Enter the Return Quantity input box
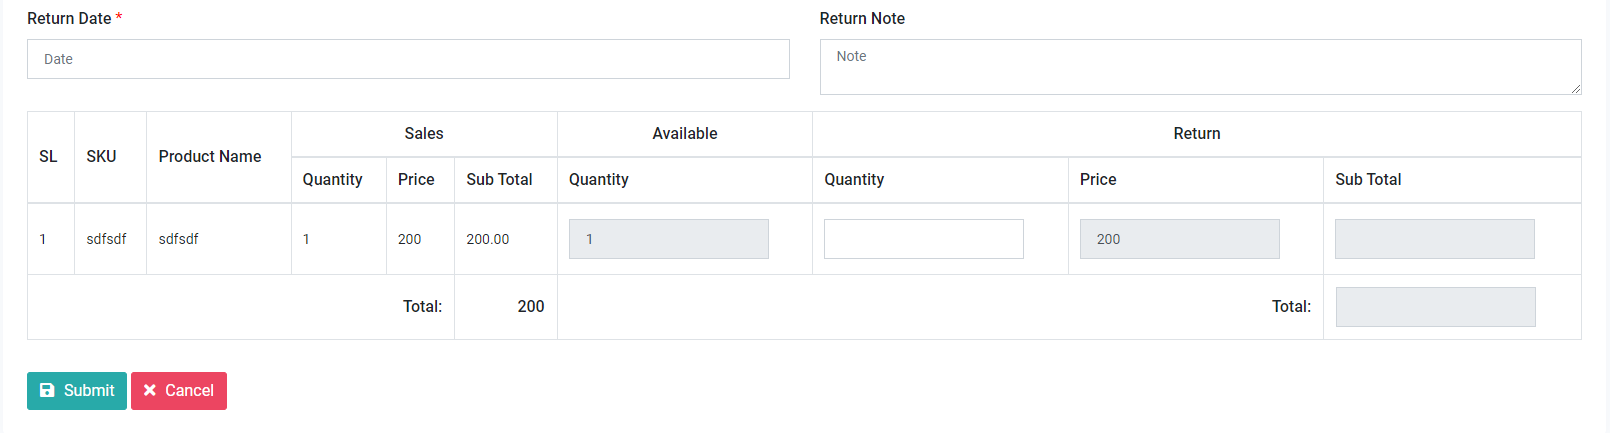1610x433 pixels. tap(923, 239)
